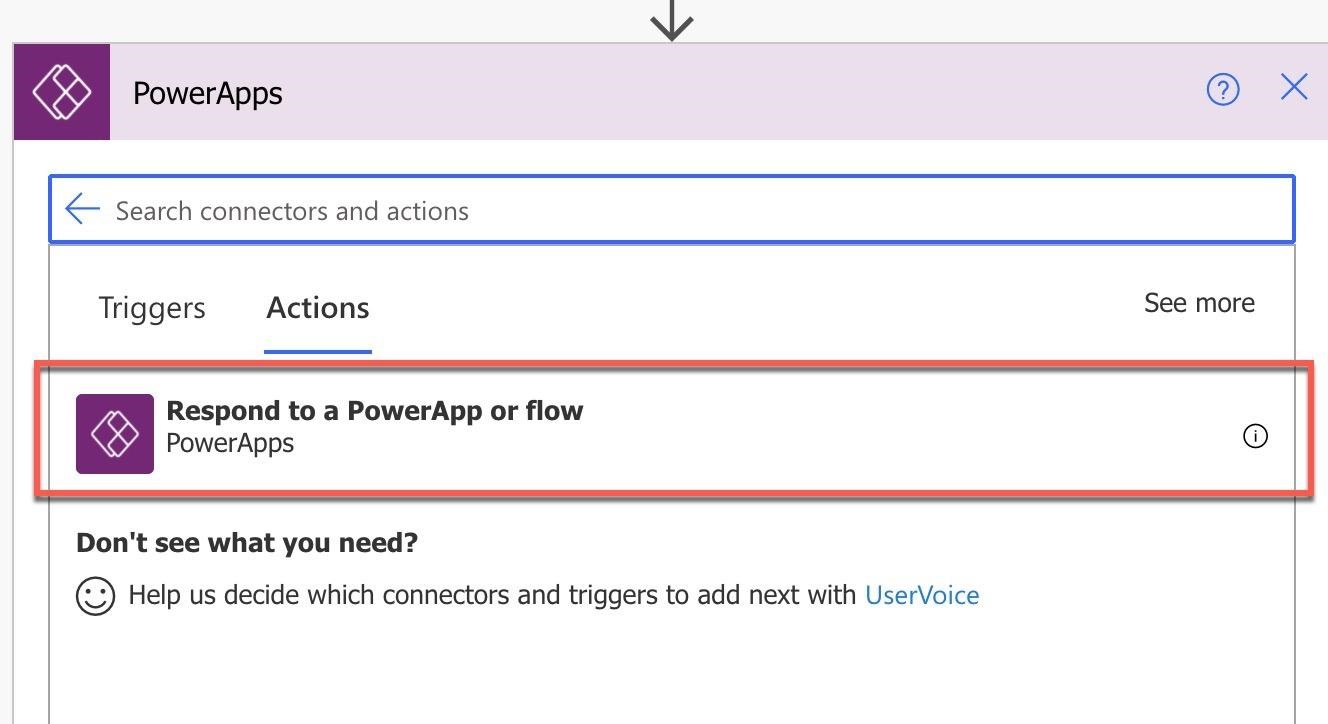This screenshot has width=1328, height=724.
Task: Click the PowerApps icon beside Respond action
Action: pos(115,434)
